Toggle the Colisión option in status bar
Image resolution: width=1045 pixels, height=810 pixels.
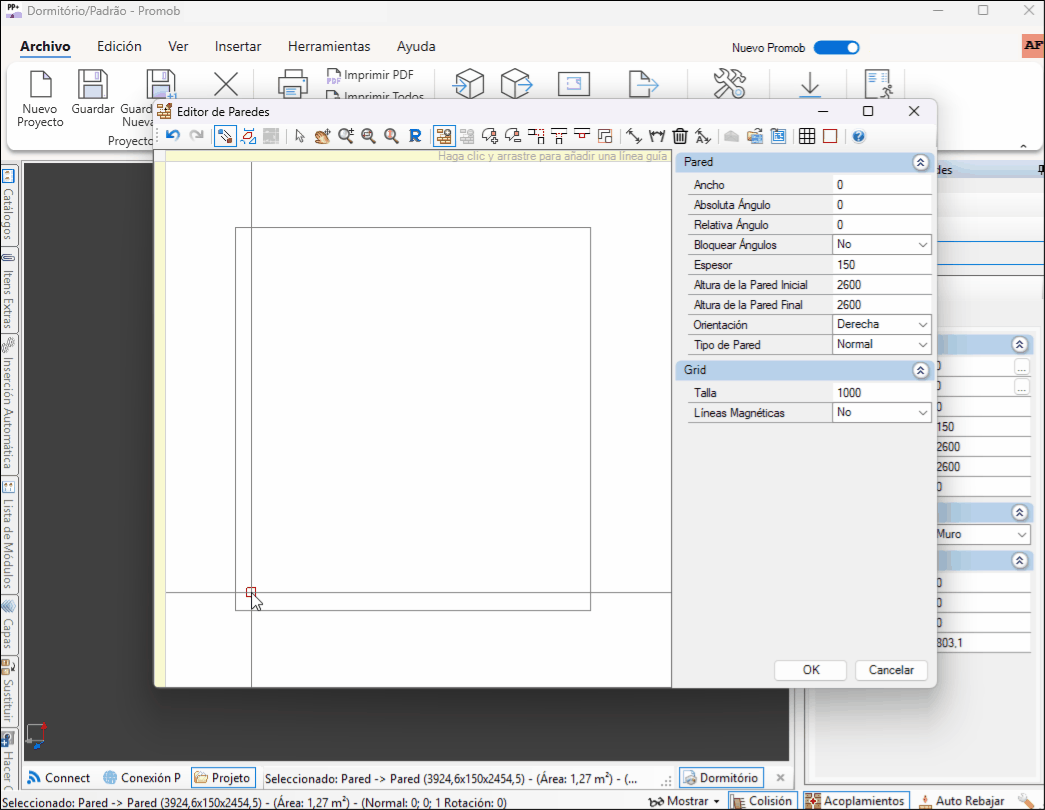click(x=762, y=801)
